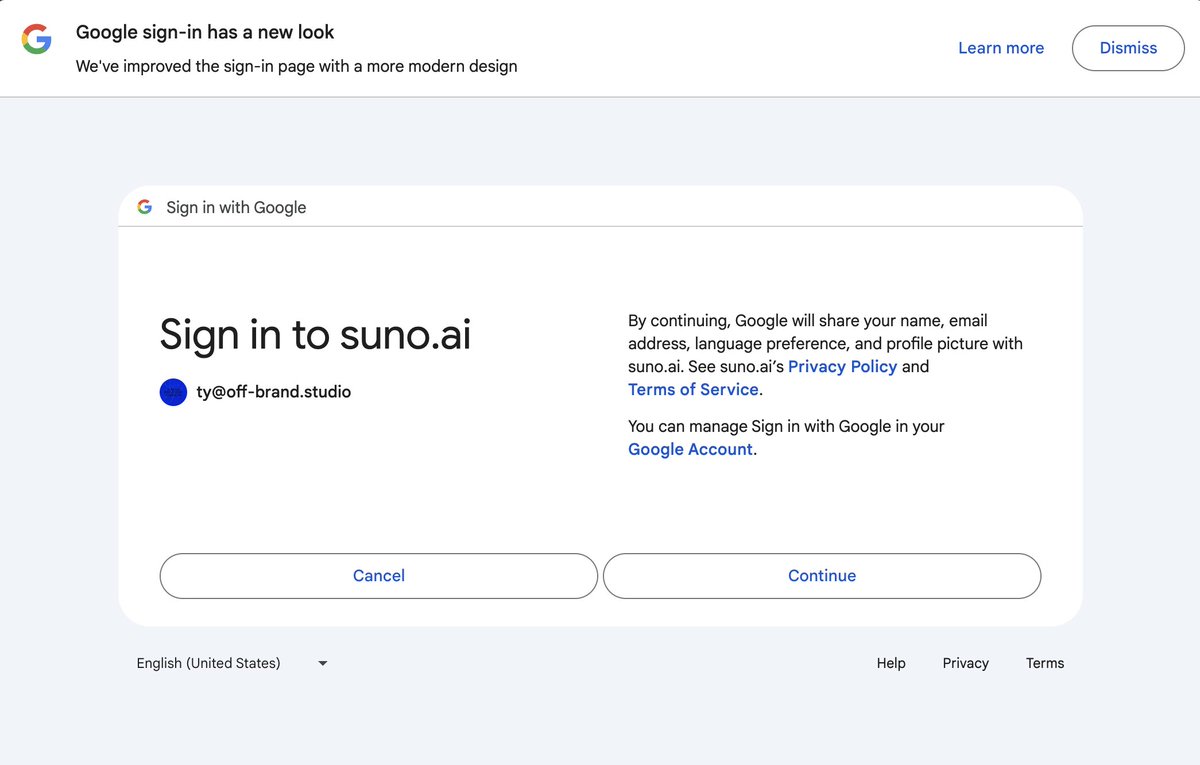Click the "Sign in with Google" header text
Viewport: 1200px width, 765px height.
236,207
